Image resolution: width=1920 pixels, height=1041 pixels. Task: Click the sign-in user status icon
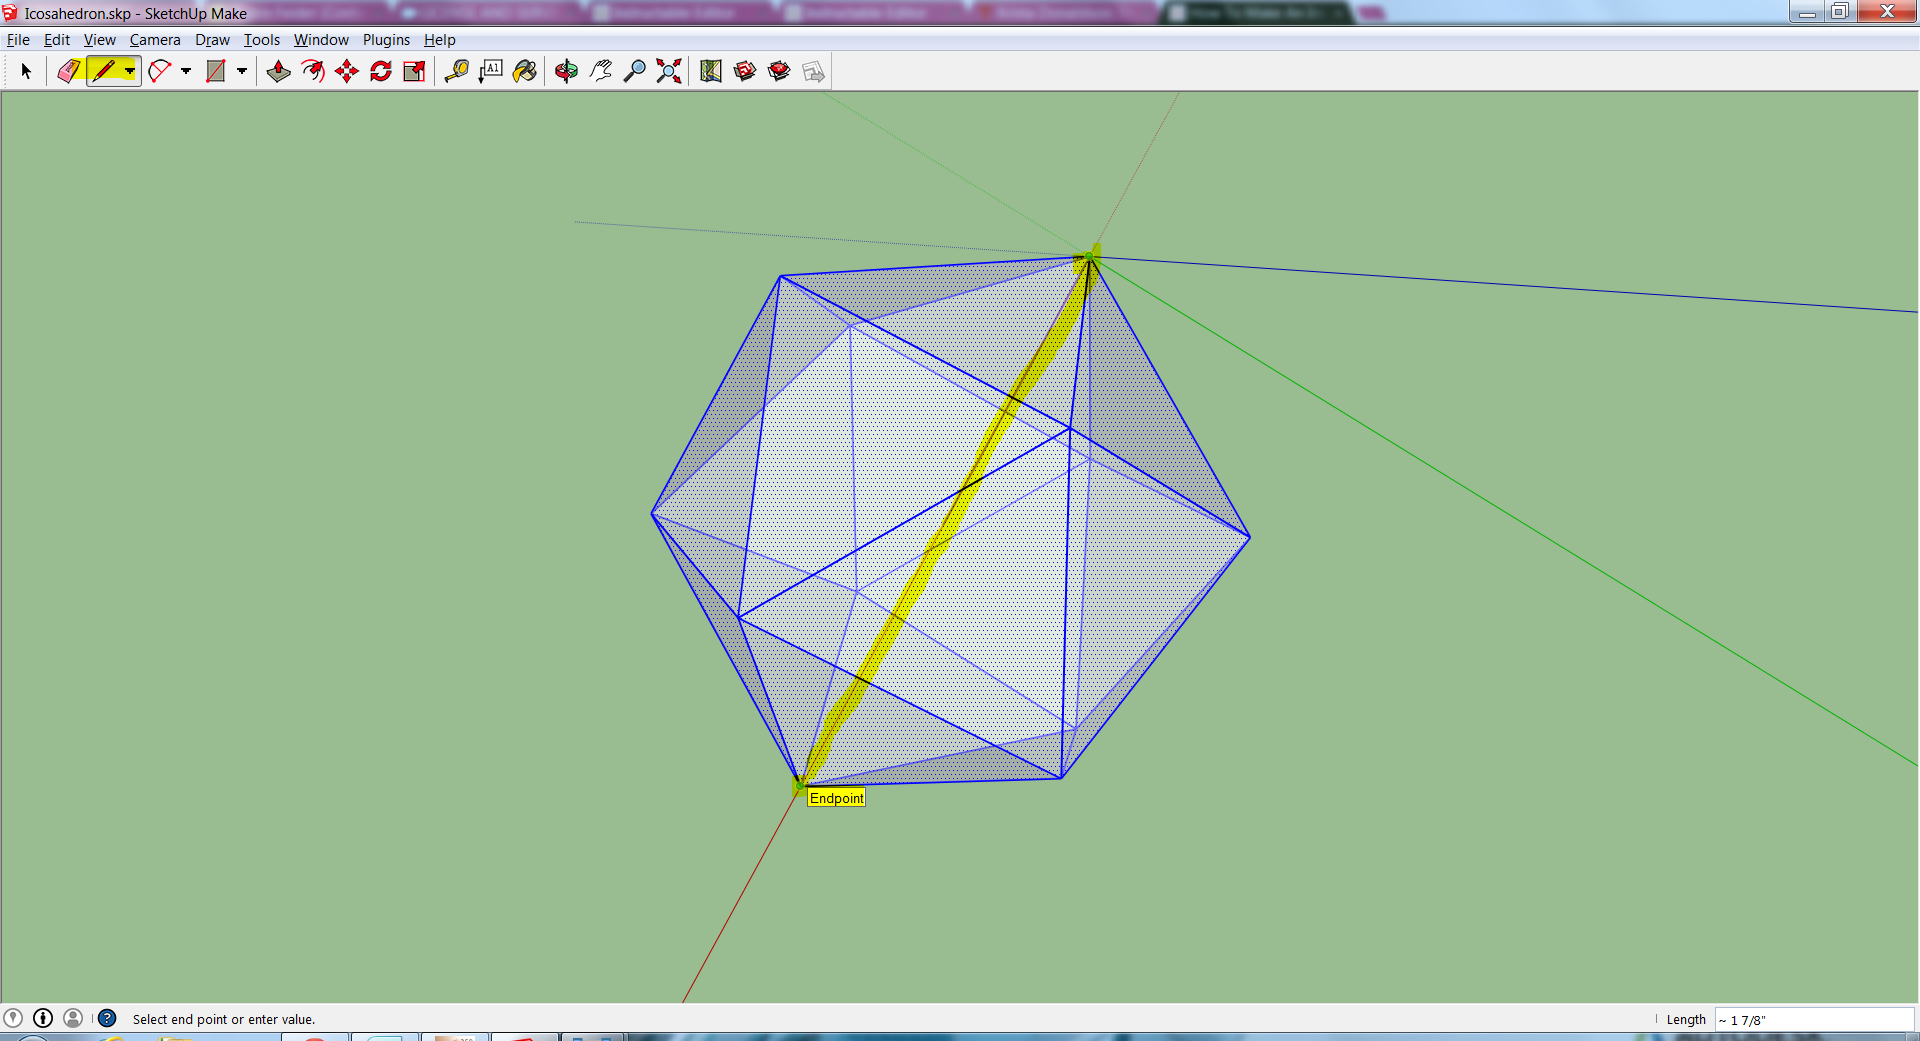coord(73,1018)
